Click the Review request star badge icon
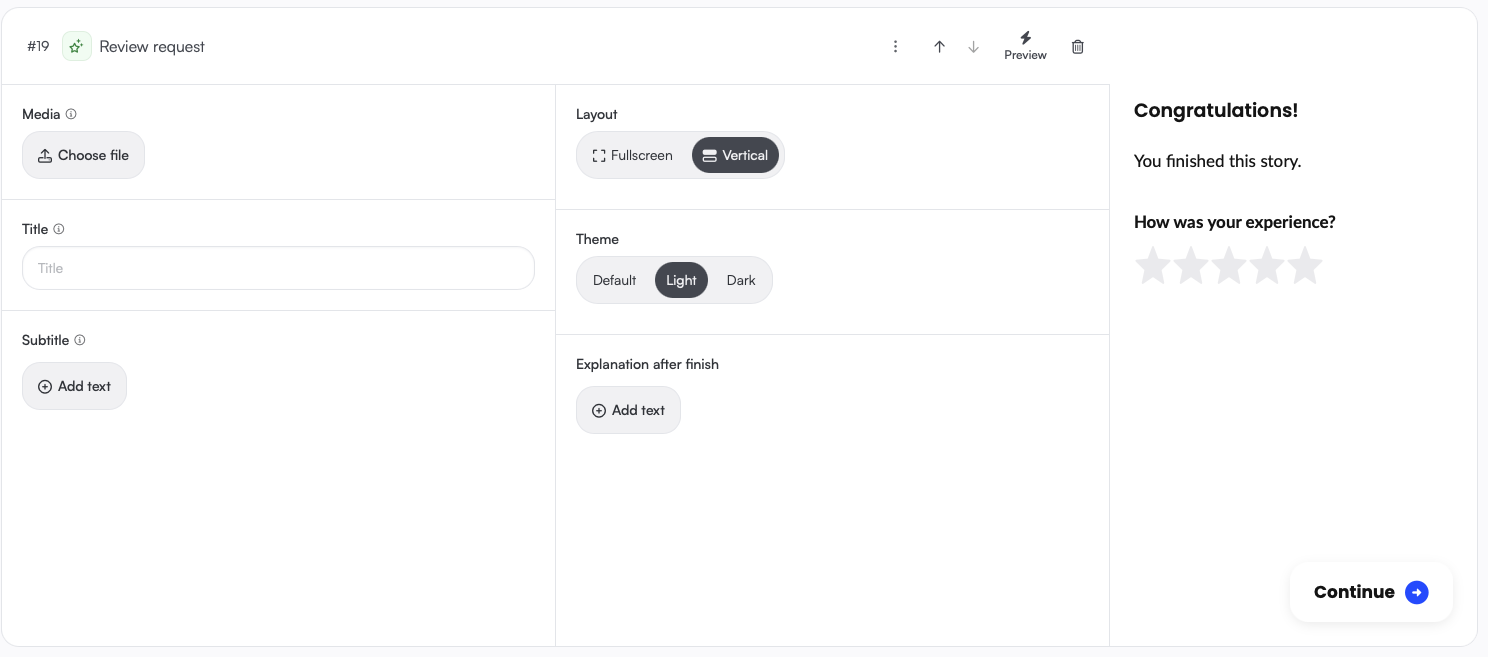 [77, 47]
